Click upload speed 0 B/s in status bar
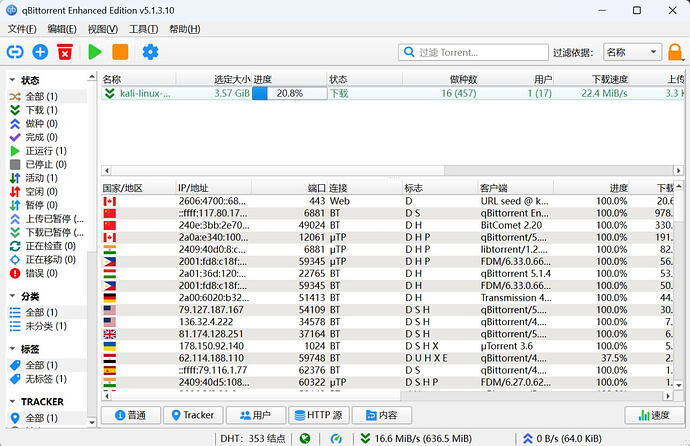 (x=562, y=439)
